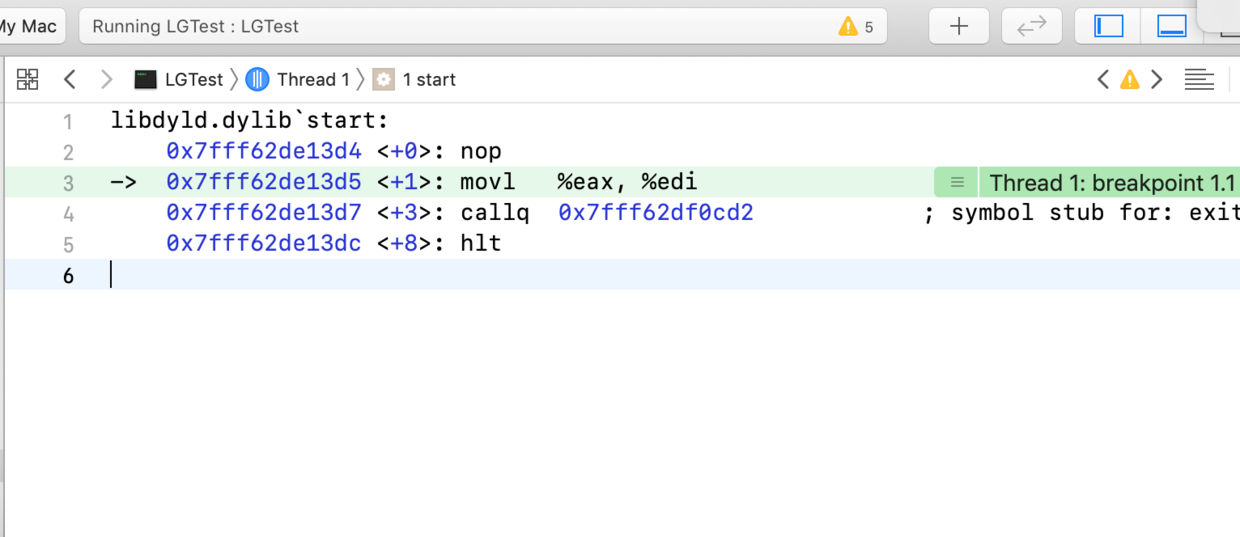Click address 0x7fff62de13dc on line 5
This screenshot has height=537, width=1240.
[x=264, y=243]
